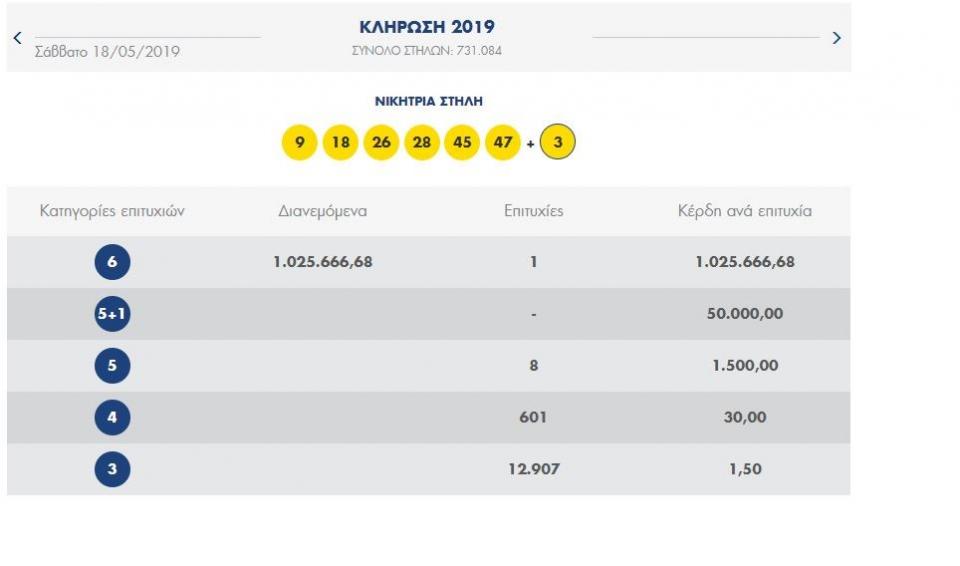Click the ΚΛΗΡΩΣΗ 2019 title
Screen dimensions: 960x566
(x=427, y=27)
